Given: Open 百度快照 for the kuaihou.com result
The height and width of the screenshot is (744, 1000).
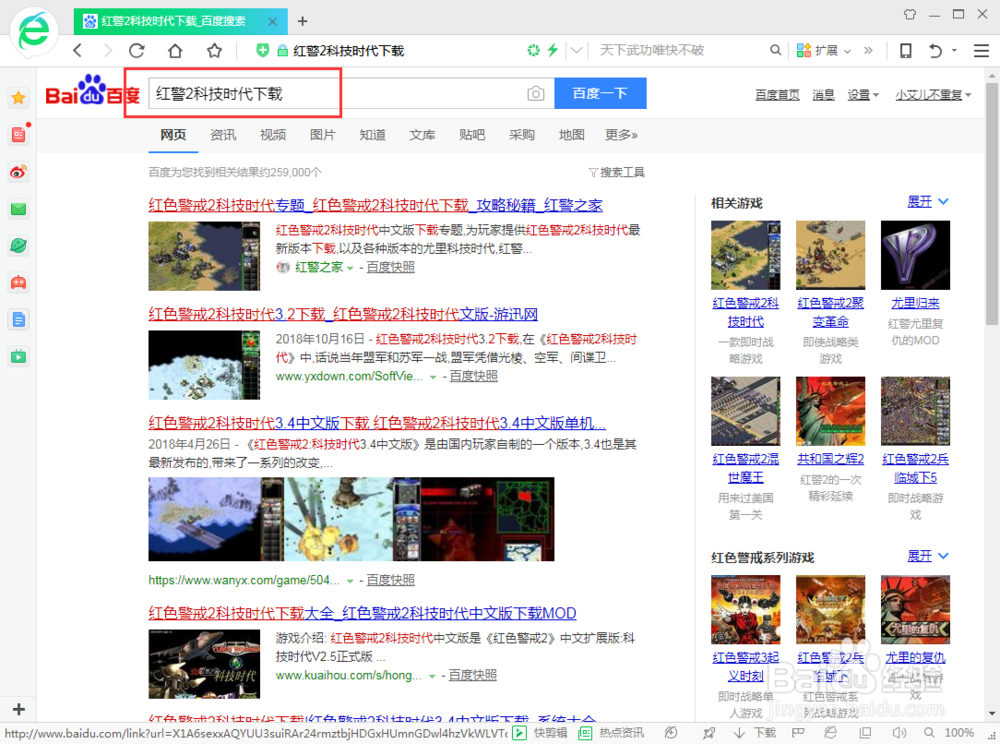Looking at the screenshot, I should tap(473, 675).
